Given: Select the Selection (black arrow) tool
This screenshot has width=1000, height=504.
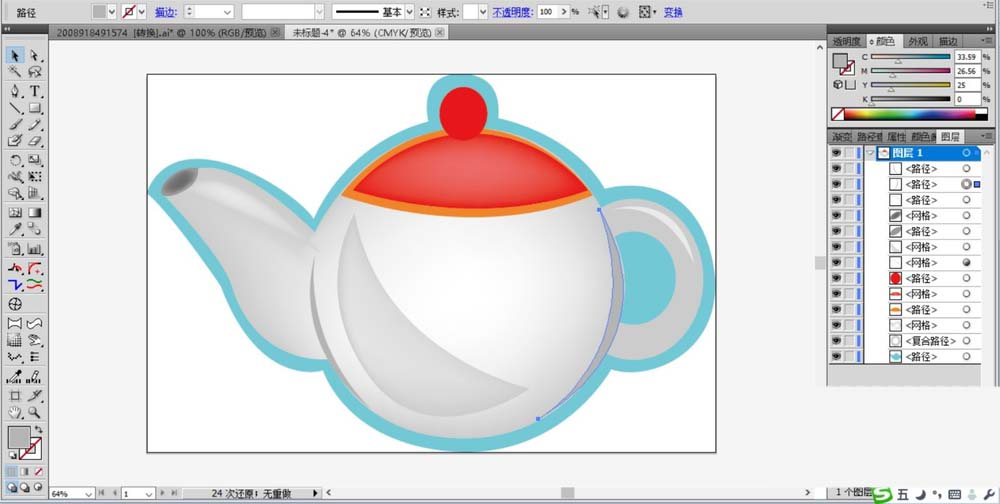Looking at the screenshot, I should 15,56.
